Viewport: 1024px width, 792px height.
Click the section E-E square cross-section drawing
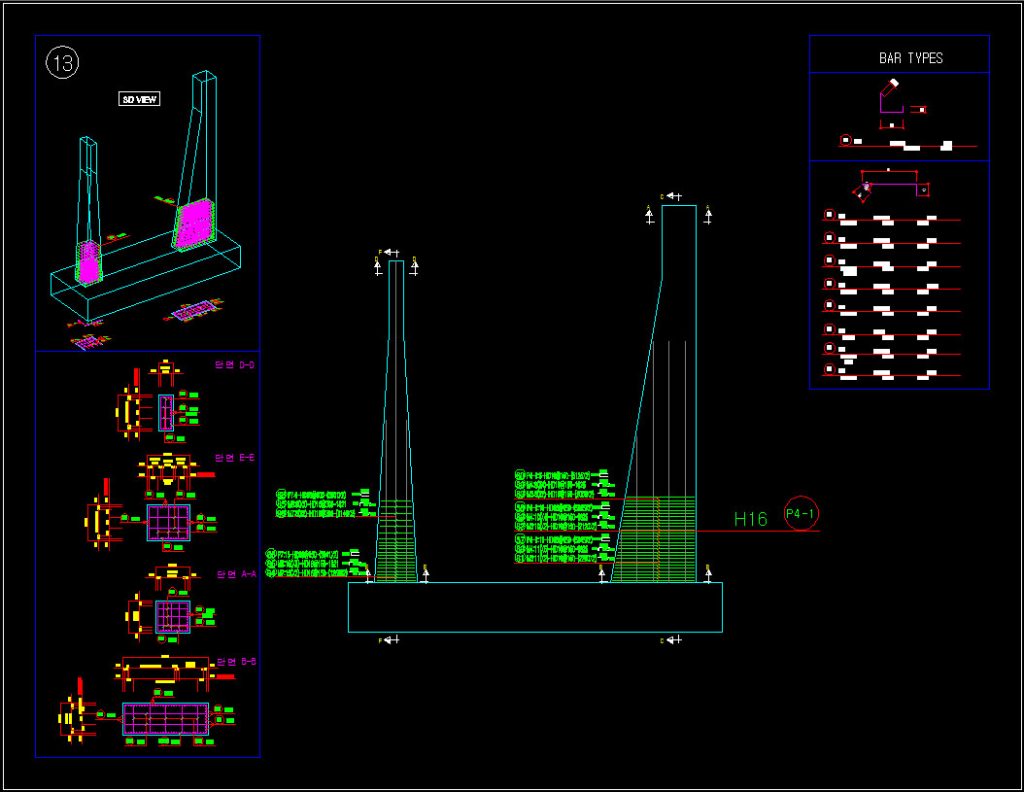point(168,522)
